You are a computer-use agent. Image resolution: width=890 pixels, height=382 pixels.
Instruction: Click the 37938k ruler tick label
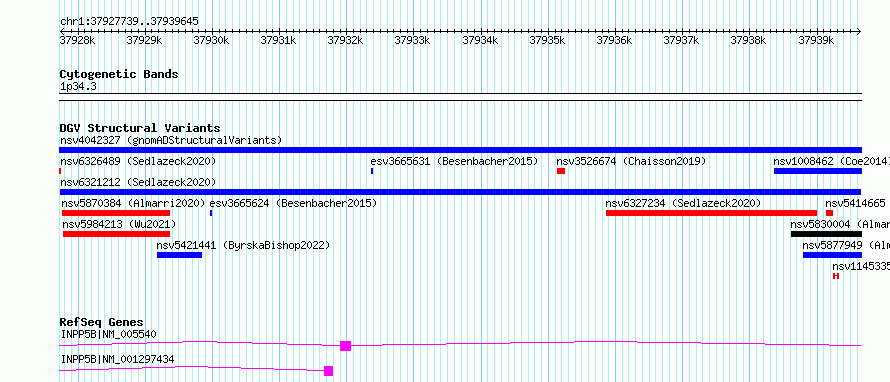coord(748,40)
